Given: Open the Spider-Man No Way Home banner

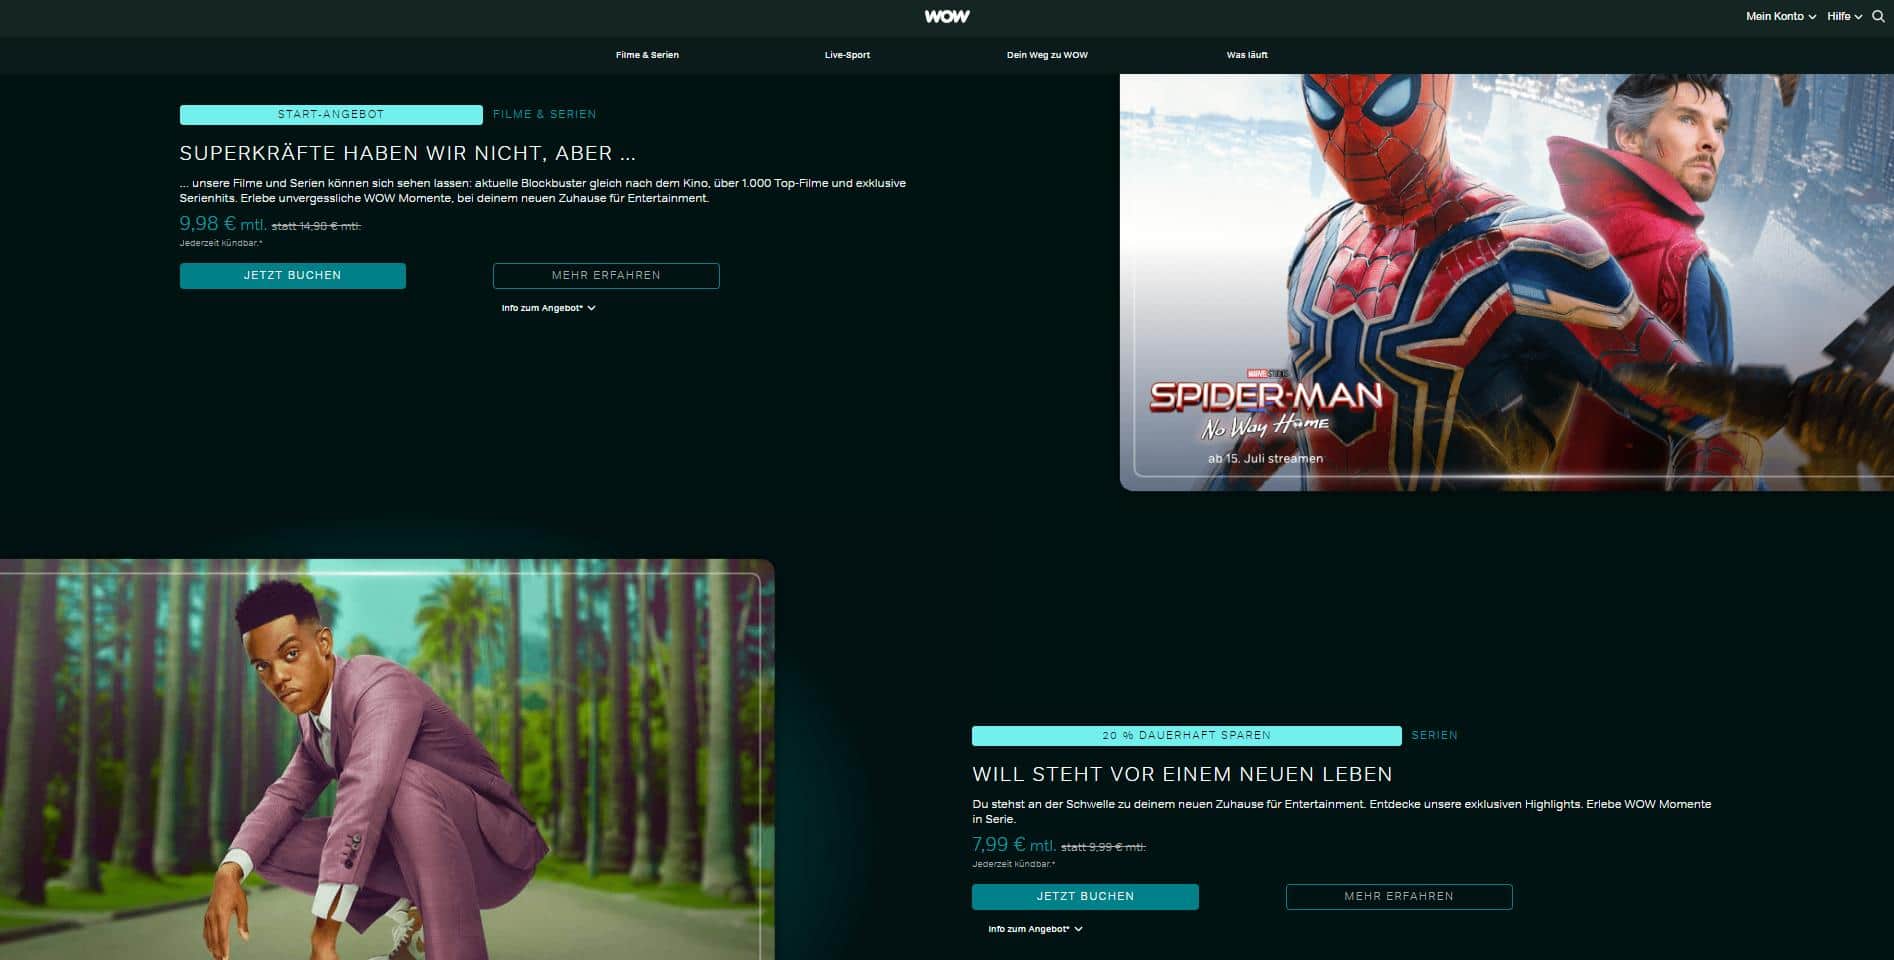Looking at the screenshot, I should point(1506,282).
